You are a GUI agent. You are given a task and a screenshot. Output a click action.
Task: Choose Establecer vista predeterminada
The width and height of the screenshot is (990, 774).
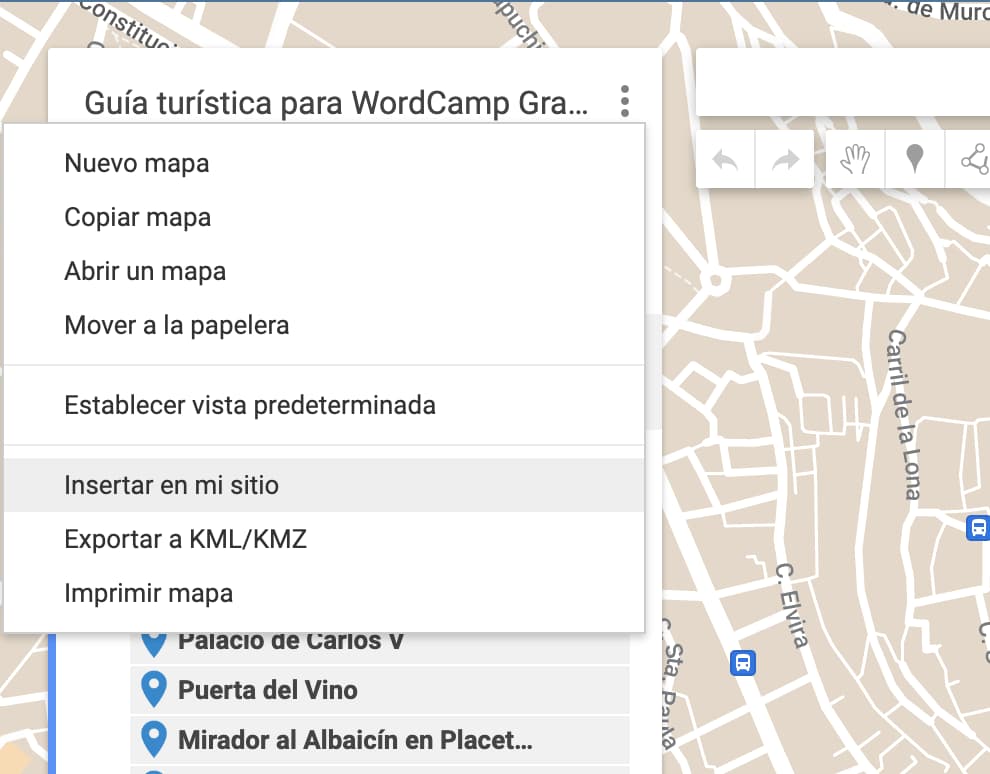click(x=249, y=406)
